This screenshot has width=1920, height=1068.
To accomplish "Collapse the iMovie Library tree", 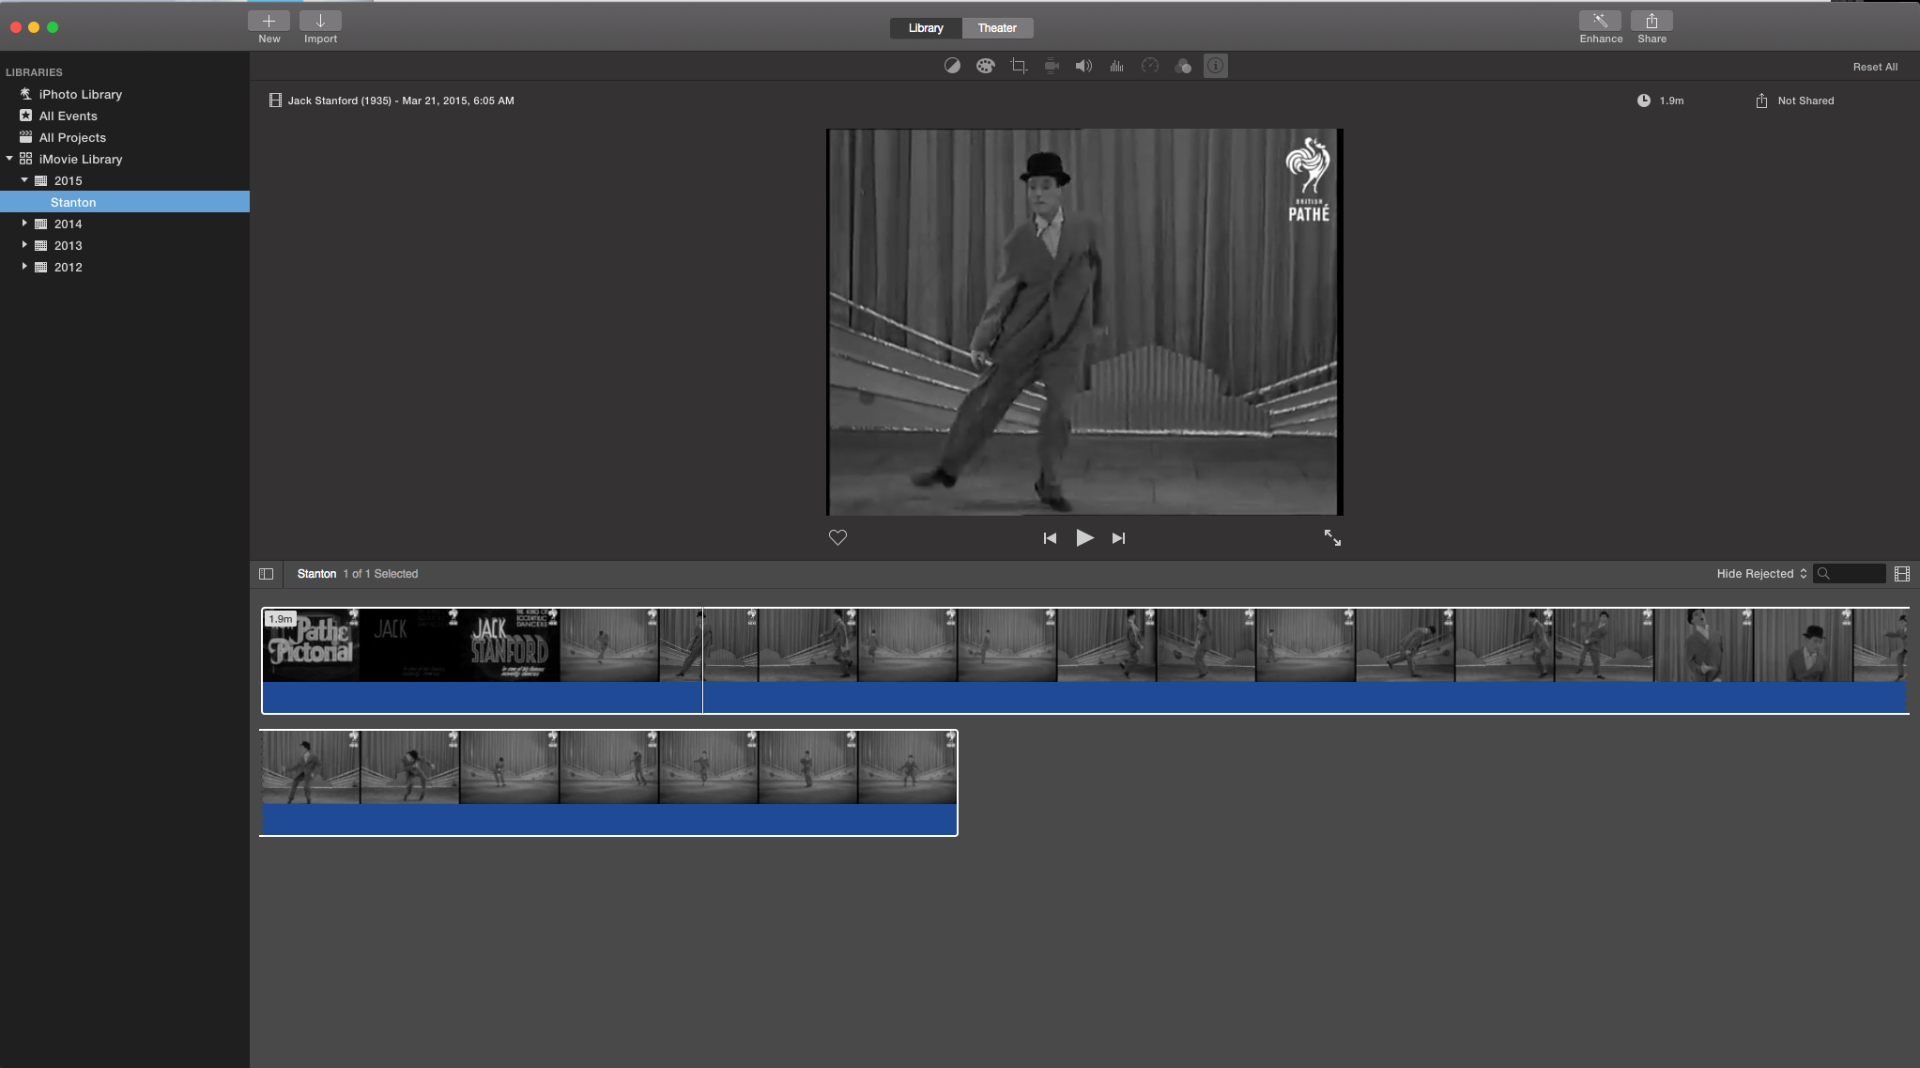I will coord(10,159).
